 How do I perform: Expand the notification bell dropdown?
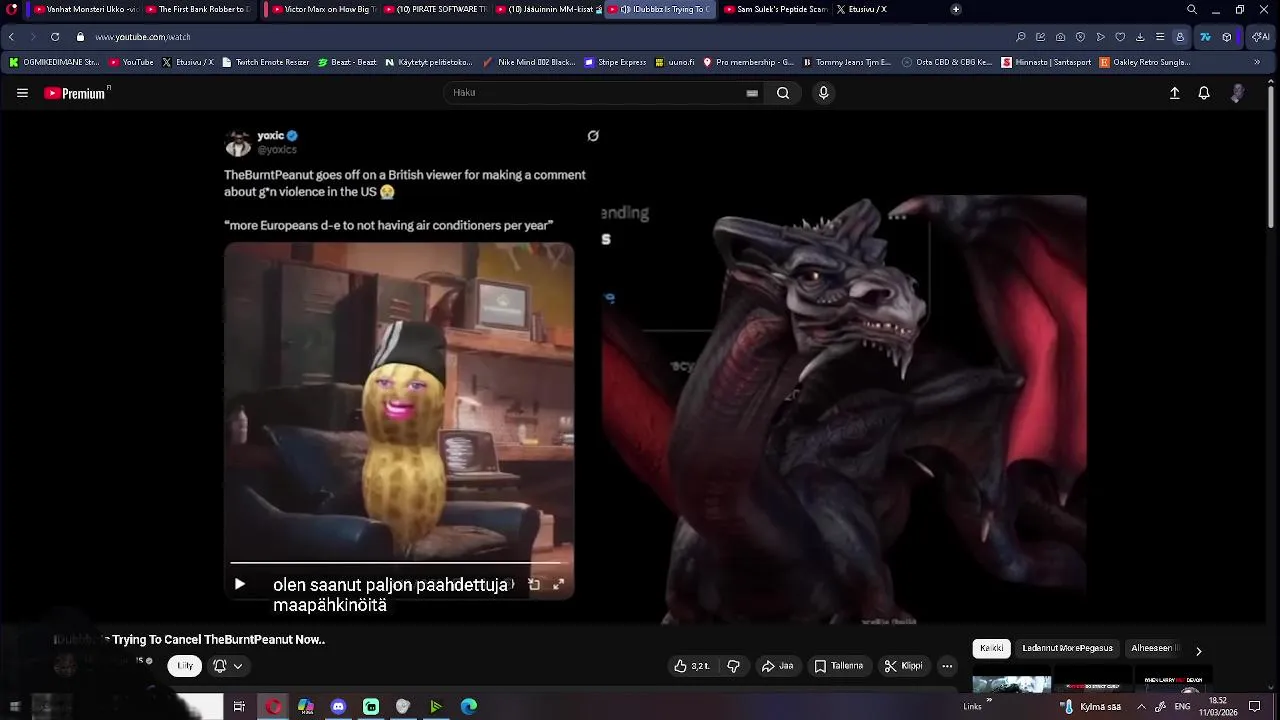coord(228,666)
